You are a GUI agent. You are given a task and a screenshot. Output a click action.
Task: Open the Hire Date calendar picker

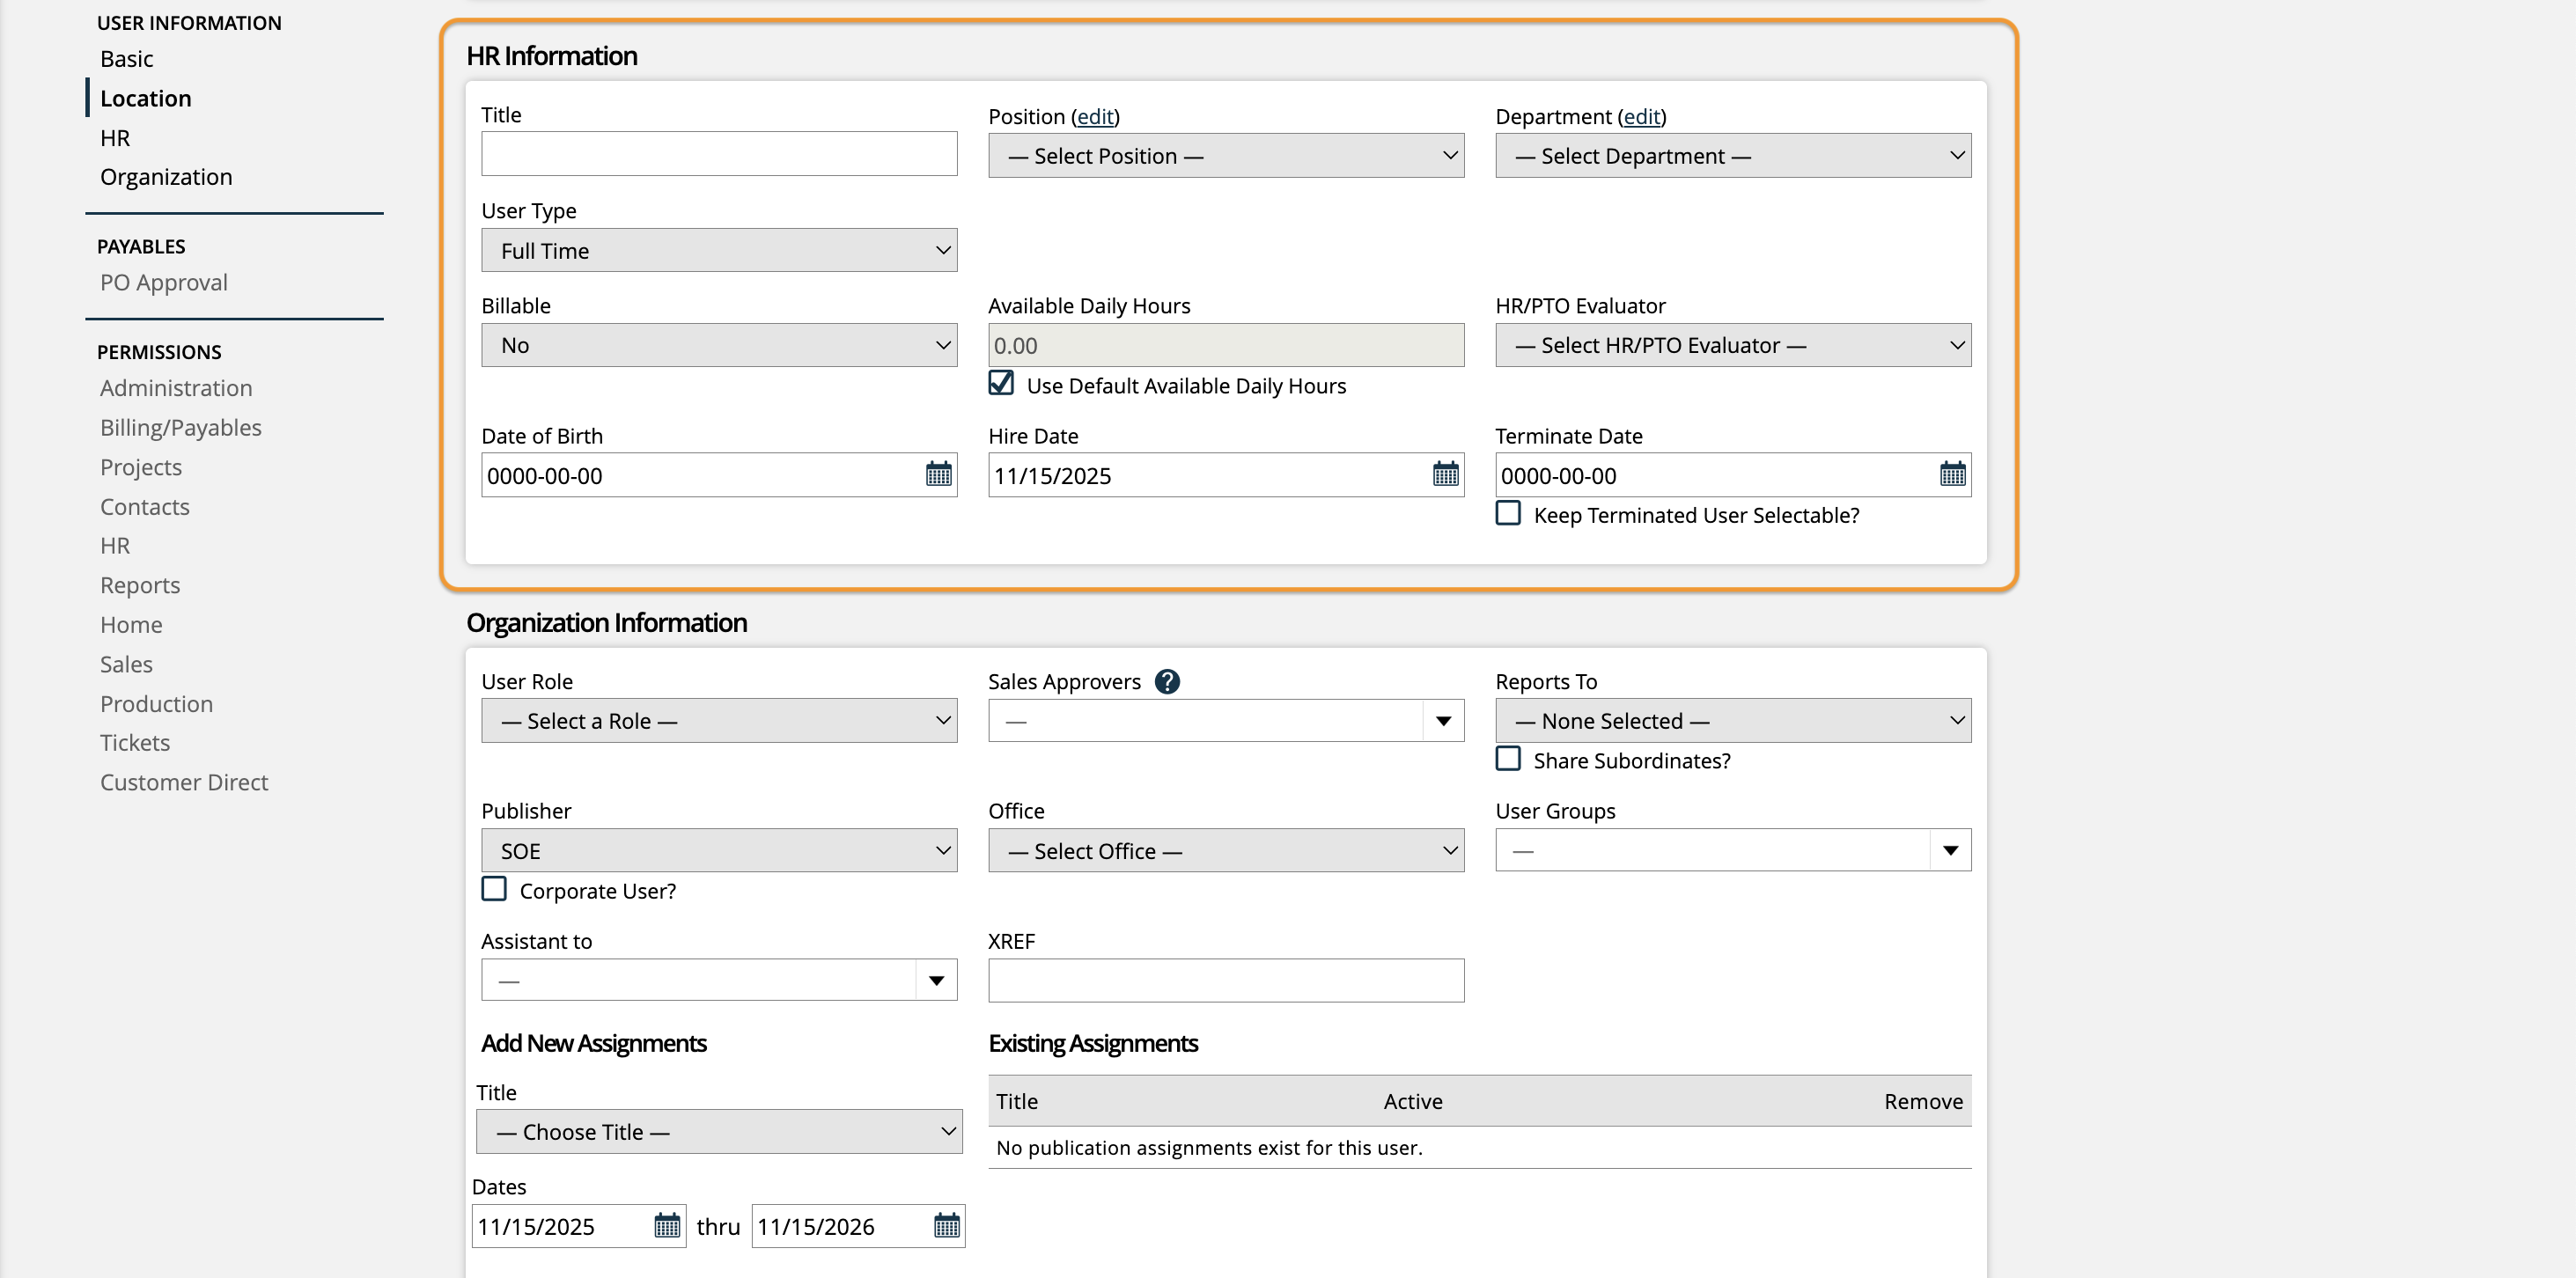[1445, 475]
